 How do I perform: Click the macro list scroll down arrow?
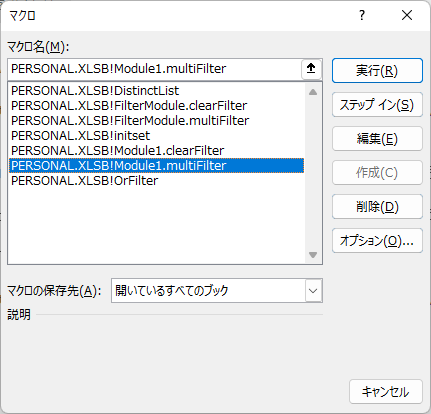pos(313,255)
